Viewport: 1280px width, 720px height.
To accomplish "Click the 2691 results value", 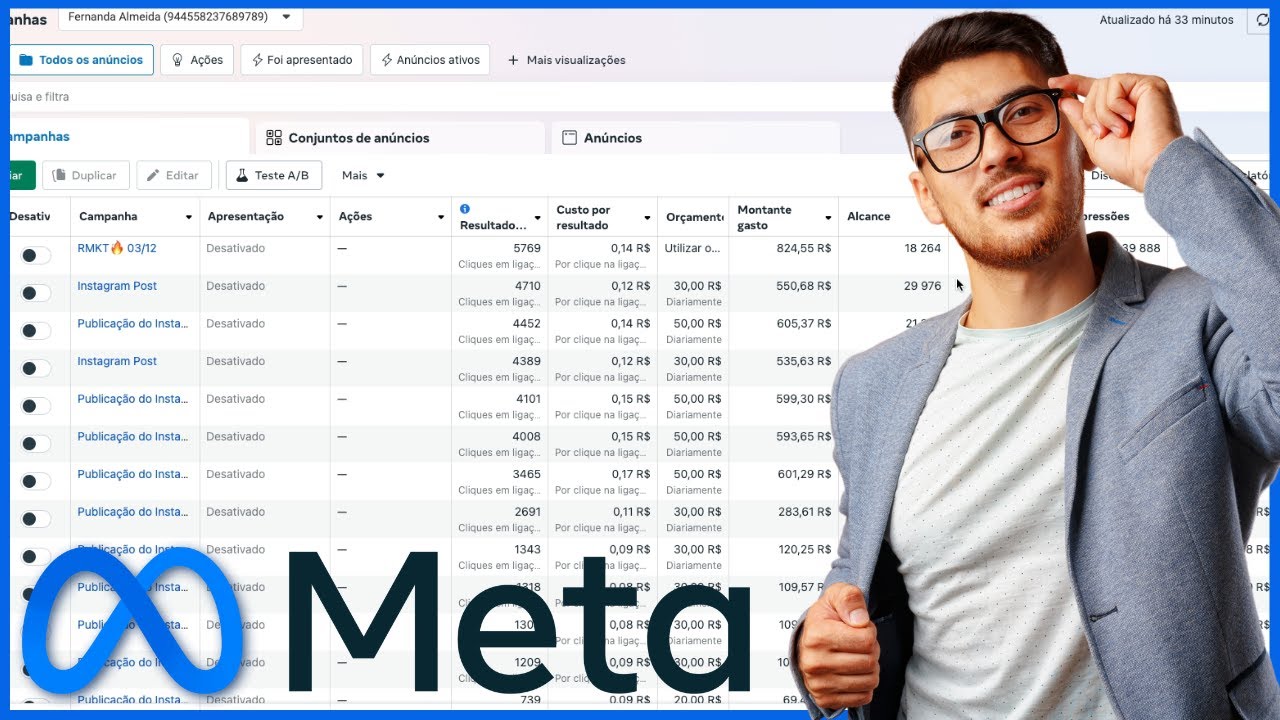I will click(x=527, y=512).
